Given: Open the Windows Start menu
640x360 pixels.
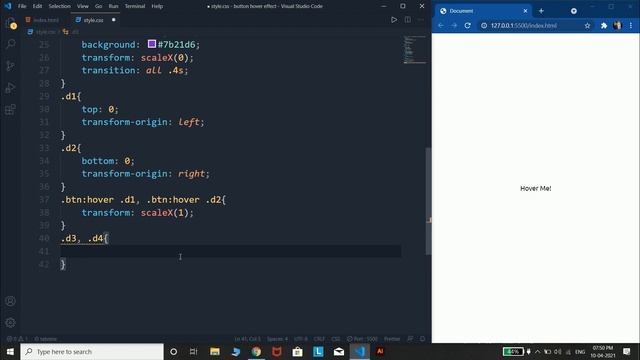Looking at the screenshot, I should [x=10, y=351].
